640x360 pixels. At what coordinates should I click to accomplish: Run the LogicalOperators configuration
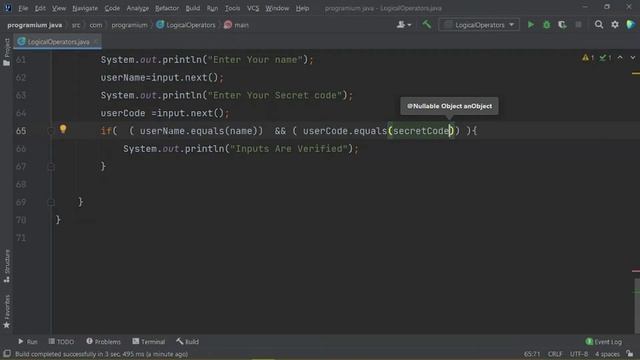531,25
